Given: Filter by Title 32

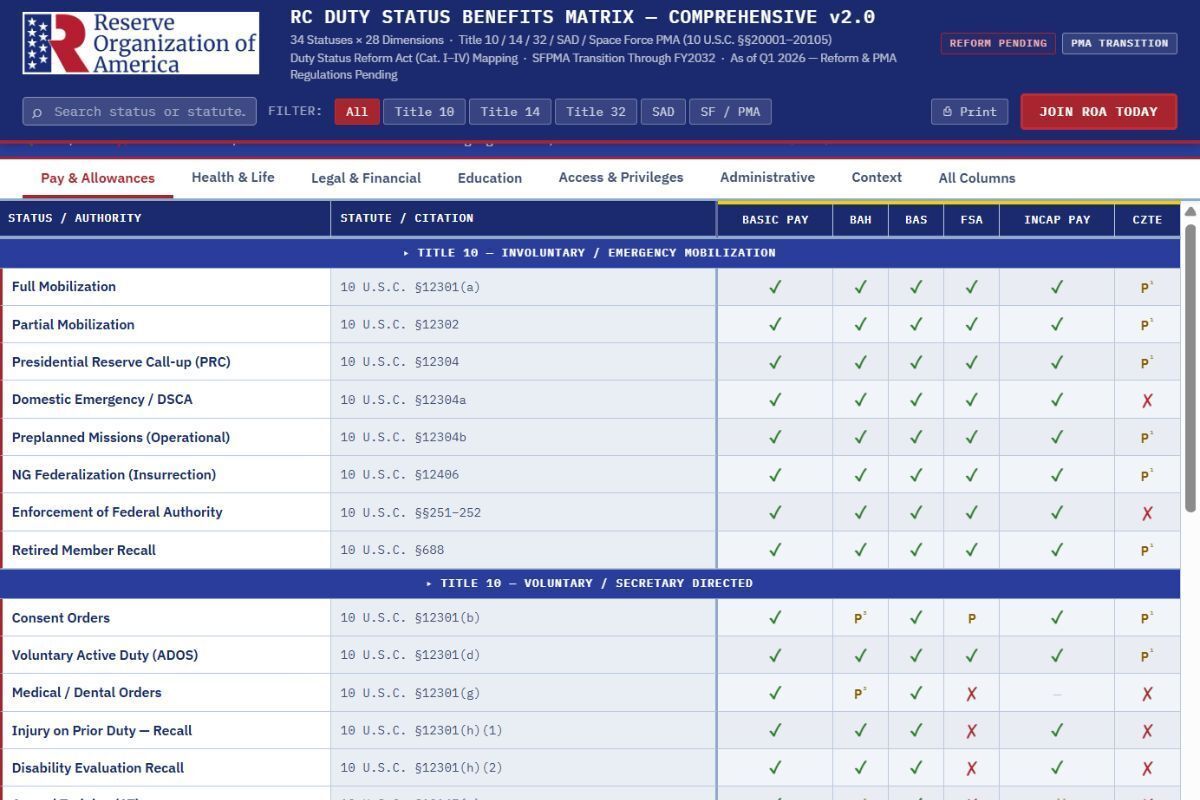Looking at the screenshot, I should (x=596, y=112).
